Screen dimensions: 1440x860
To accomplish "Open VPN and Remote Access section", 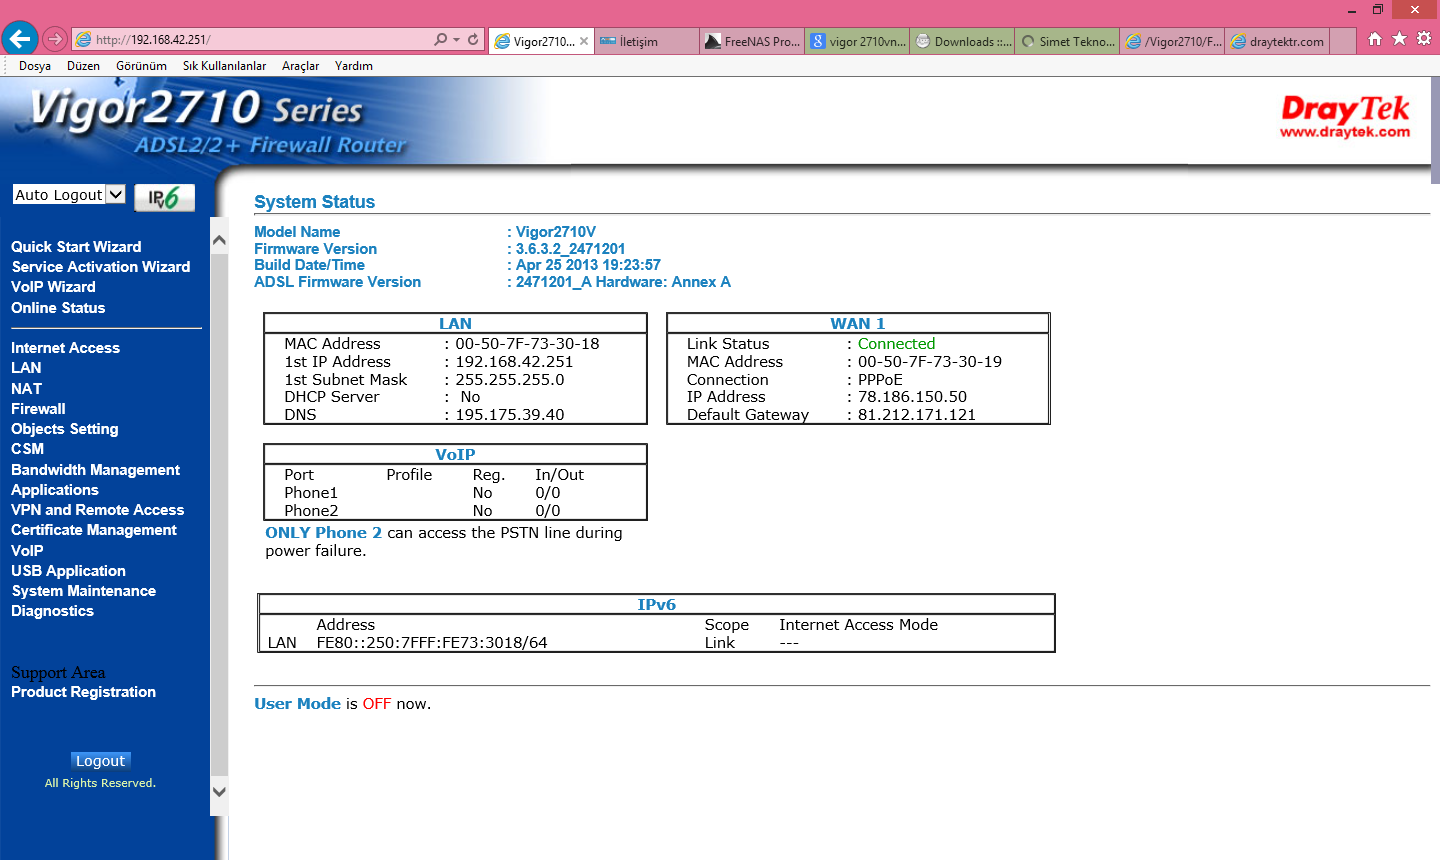I will point(97,510).
